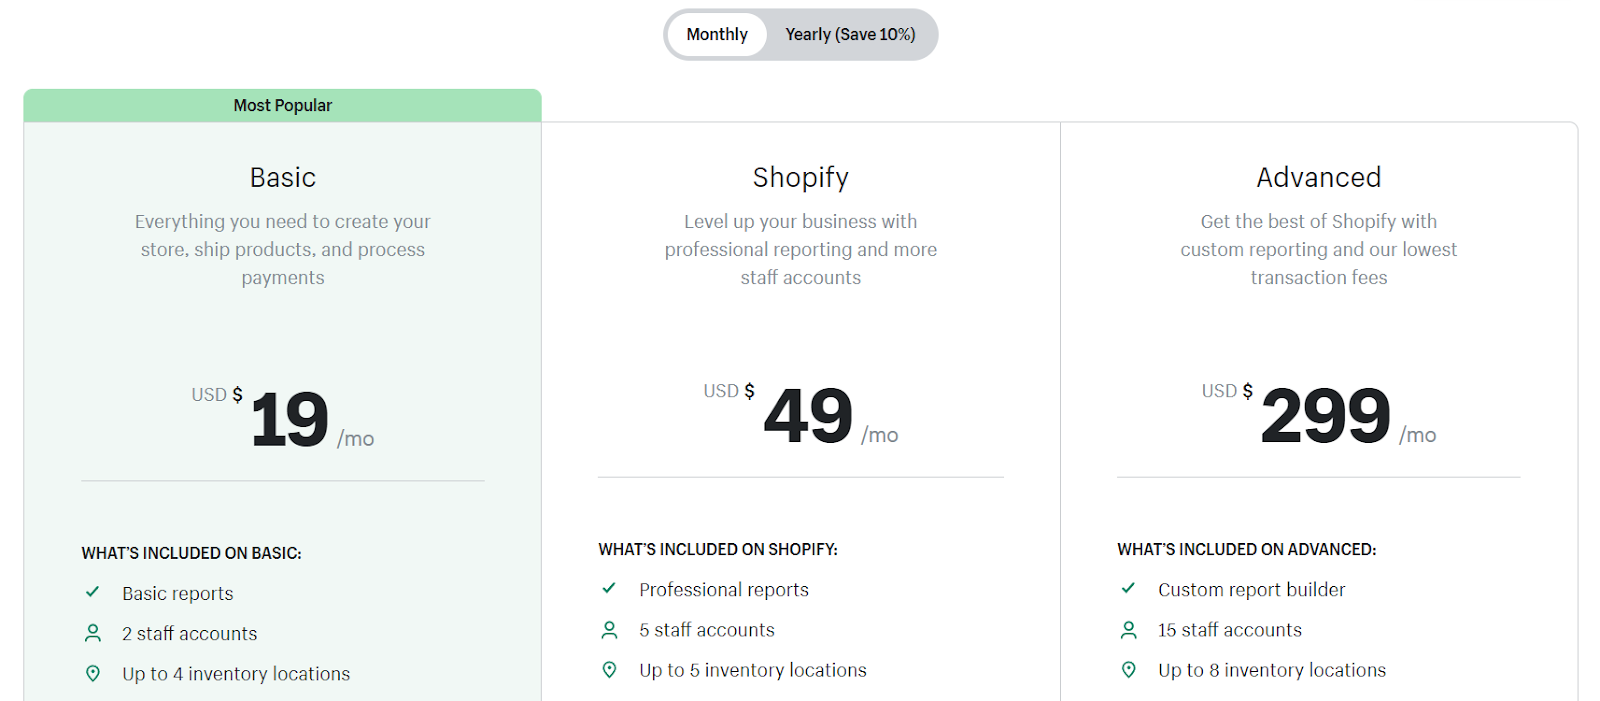Click the location pin beside 5 inventory locations
The height and width of the screenshot is (701, 1600).
609,669
